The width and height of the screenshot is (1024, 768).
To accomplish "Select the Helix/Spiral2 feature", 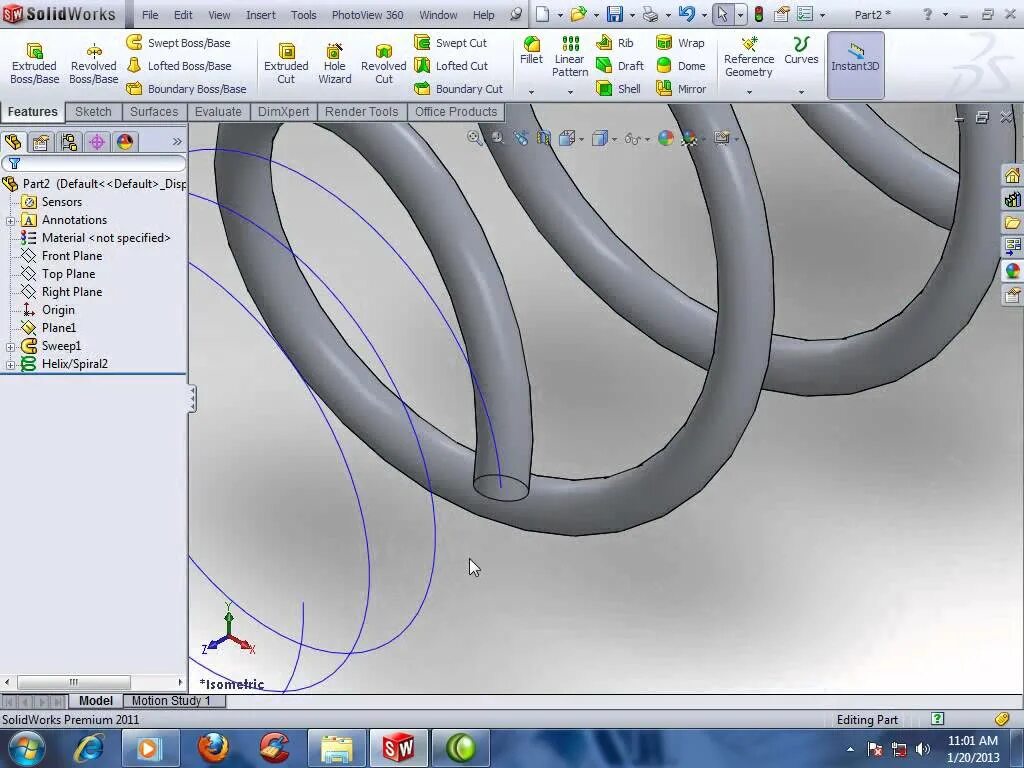I will click(x=75, y=363).
